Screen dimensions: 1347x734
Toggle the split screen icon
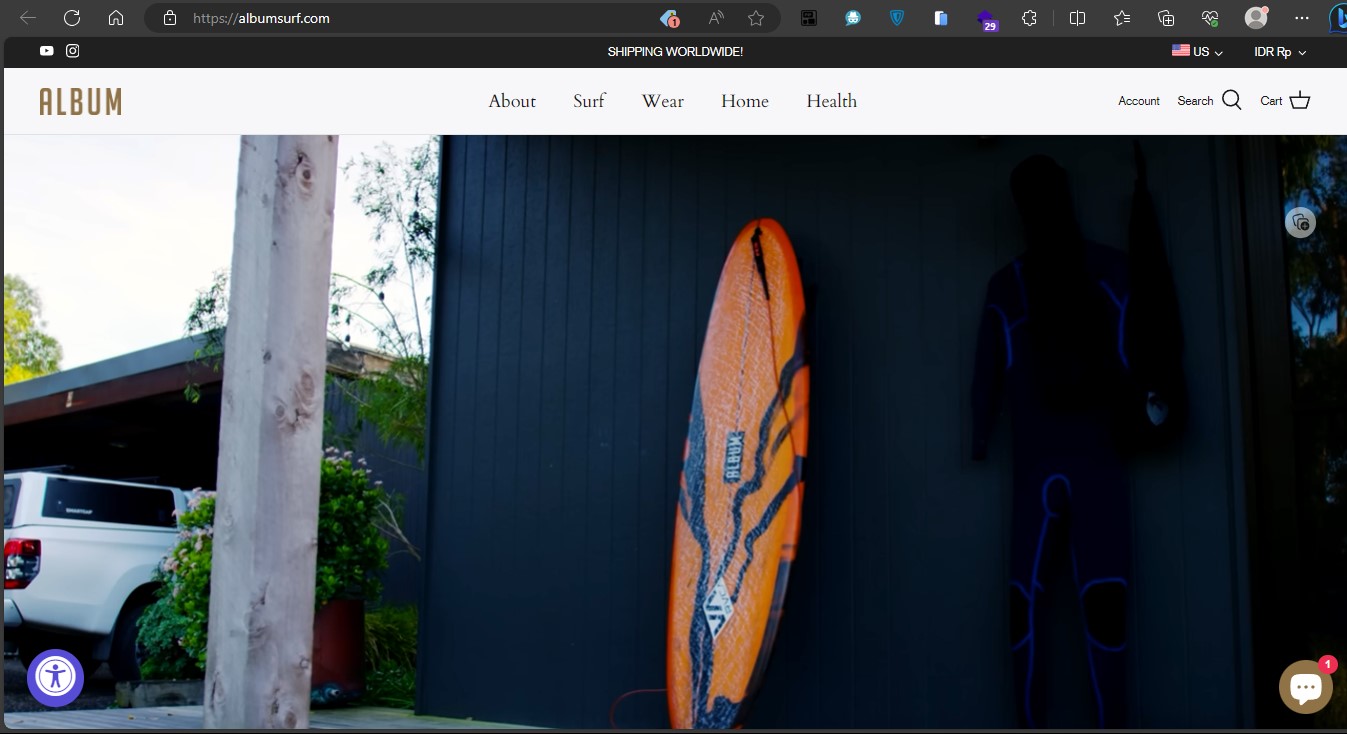pyautogui.click(x=1077, y=18)
